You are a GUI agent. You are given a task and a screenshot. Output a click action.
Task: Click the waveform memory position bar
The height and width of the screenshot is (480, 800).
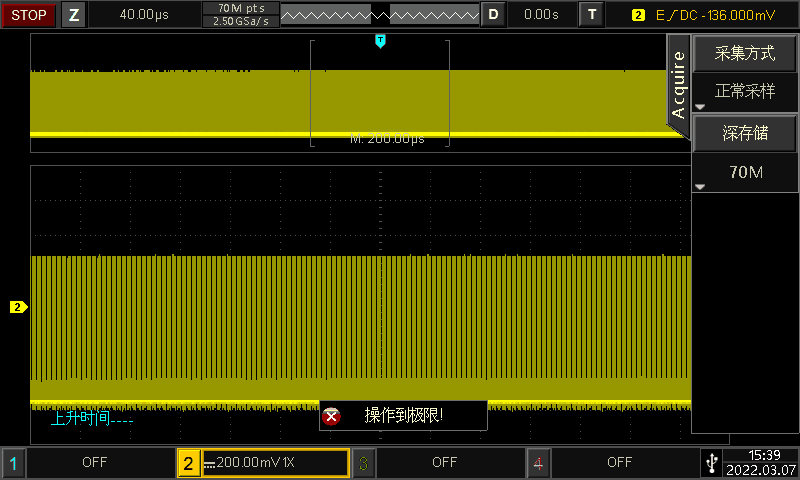[379, 15]
